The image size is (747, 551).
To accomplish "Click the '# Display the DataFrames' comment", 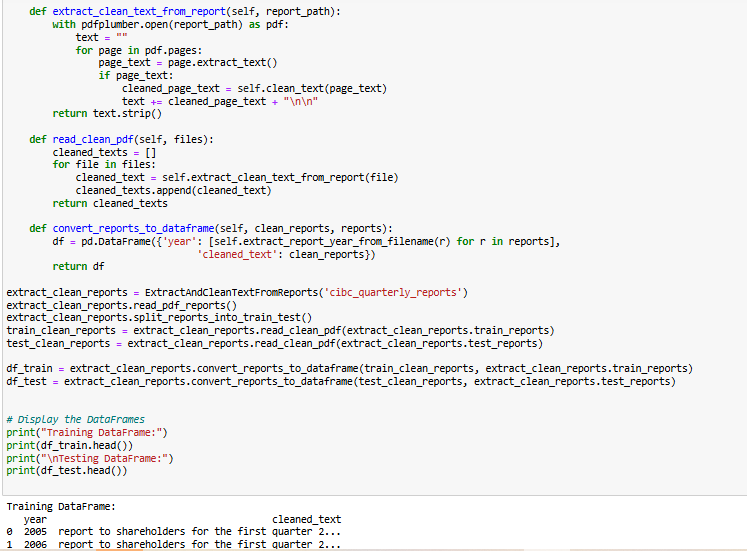I will 75,420.
